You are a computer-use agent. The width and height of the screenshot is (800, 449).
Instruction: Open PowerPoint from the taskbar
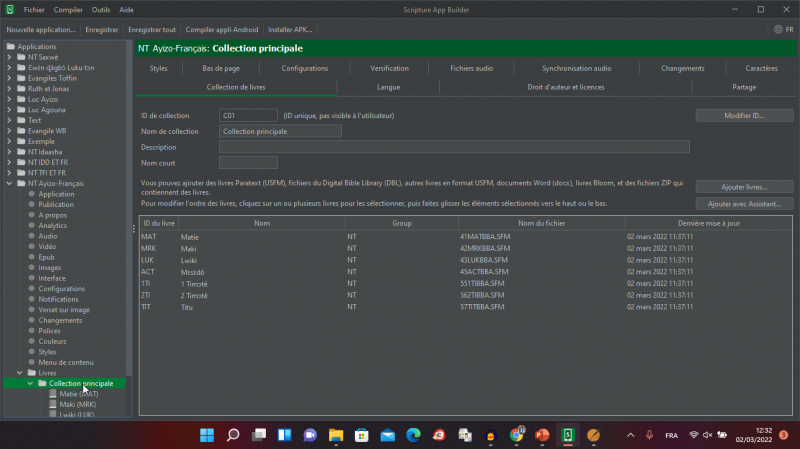pyautogui.click(x=542, y=435)
